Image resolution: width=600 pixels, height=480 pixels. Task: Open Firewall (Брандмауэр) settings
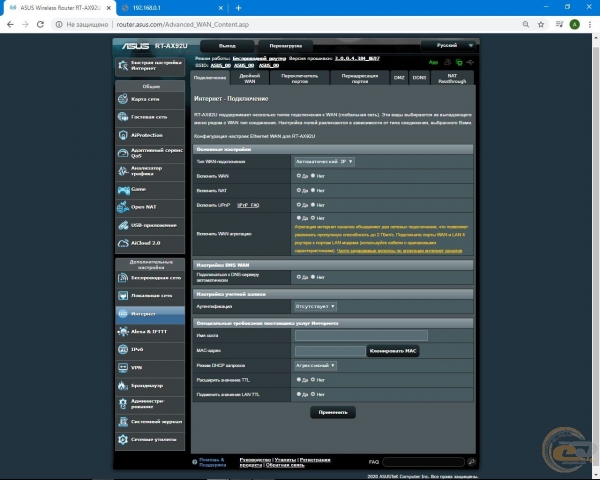[x=150, y=385]
